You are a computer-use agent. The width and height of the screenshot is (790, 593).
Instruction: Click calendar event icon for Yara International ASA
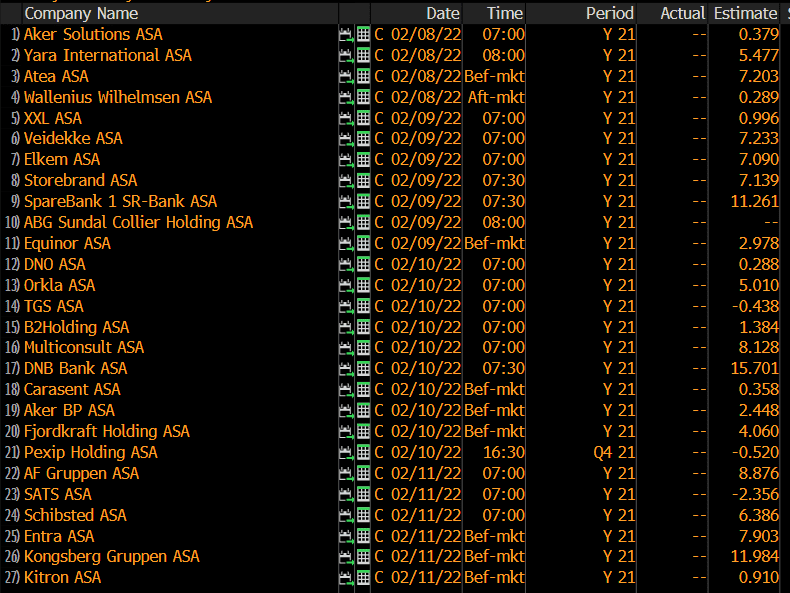(346, 55)
